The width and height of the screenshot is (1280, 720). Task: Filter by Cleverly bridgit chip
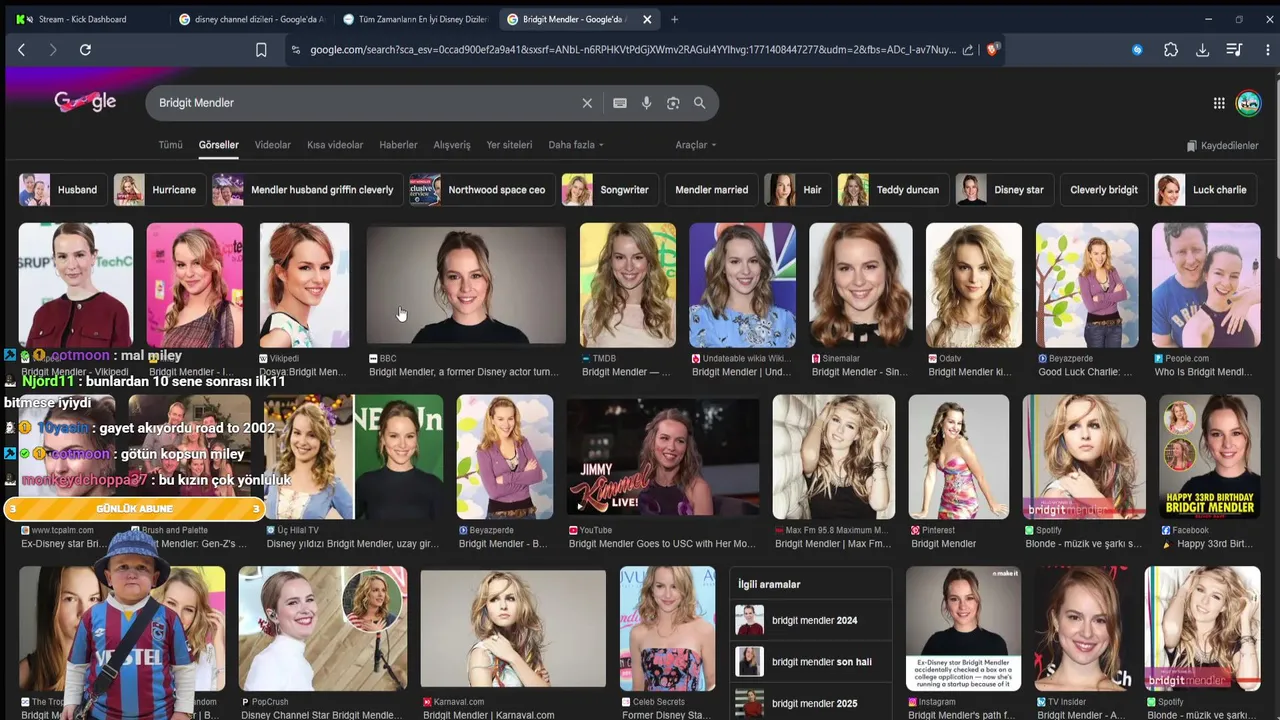(1104, 190)
